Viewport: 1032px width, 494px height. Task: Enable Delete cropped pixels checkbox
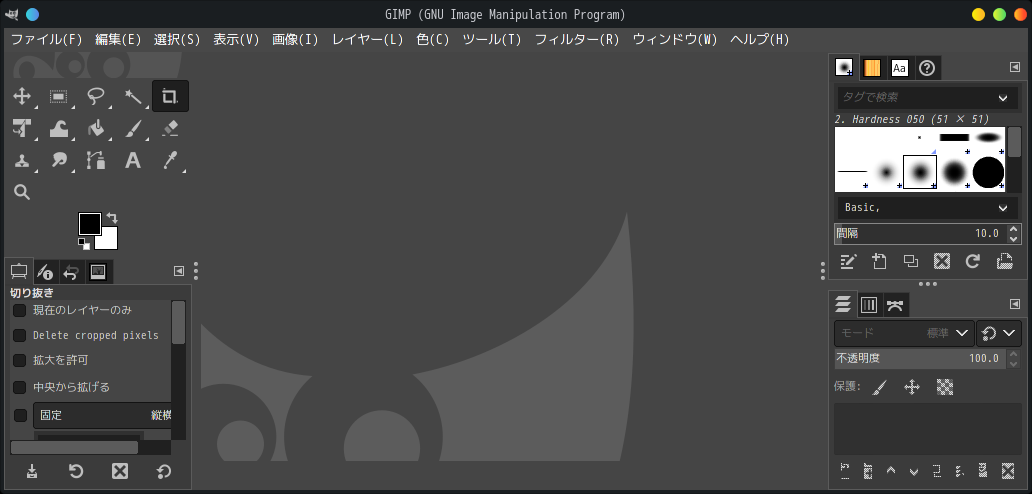point(20,335)
